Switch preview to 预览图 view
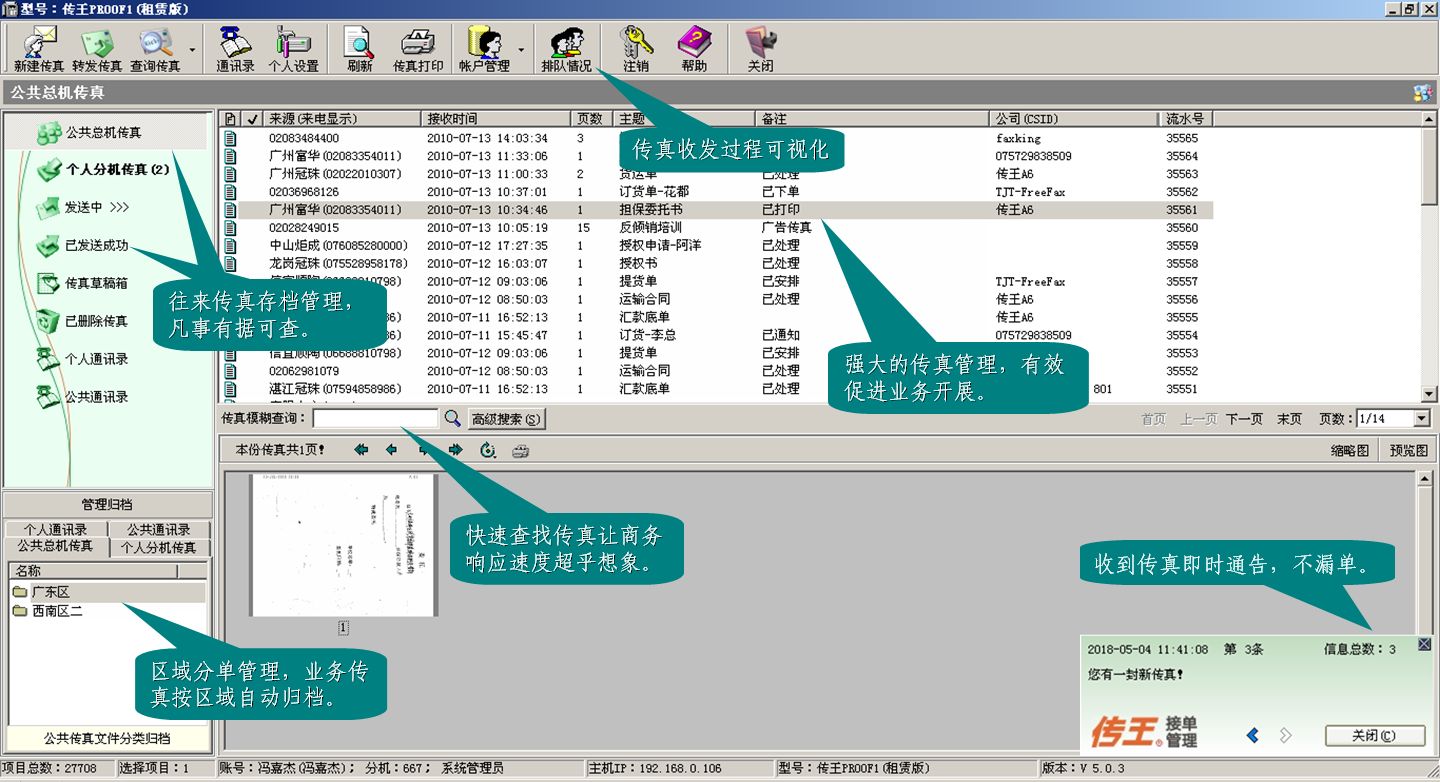This screenshot has height=782, width=1440. pos(1409,450)
